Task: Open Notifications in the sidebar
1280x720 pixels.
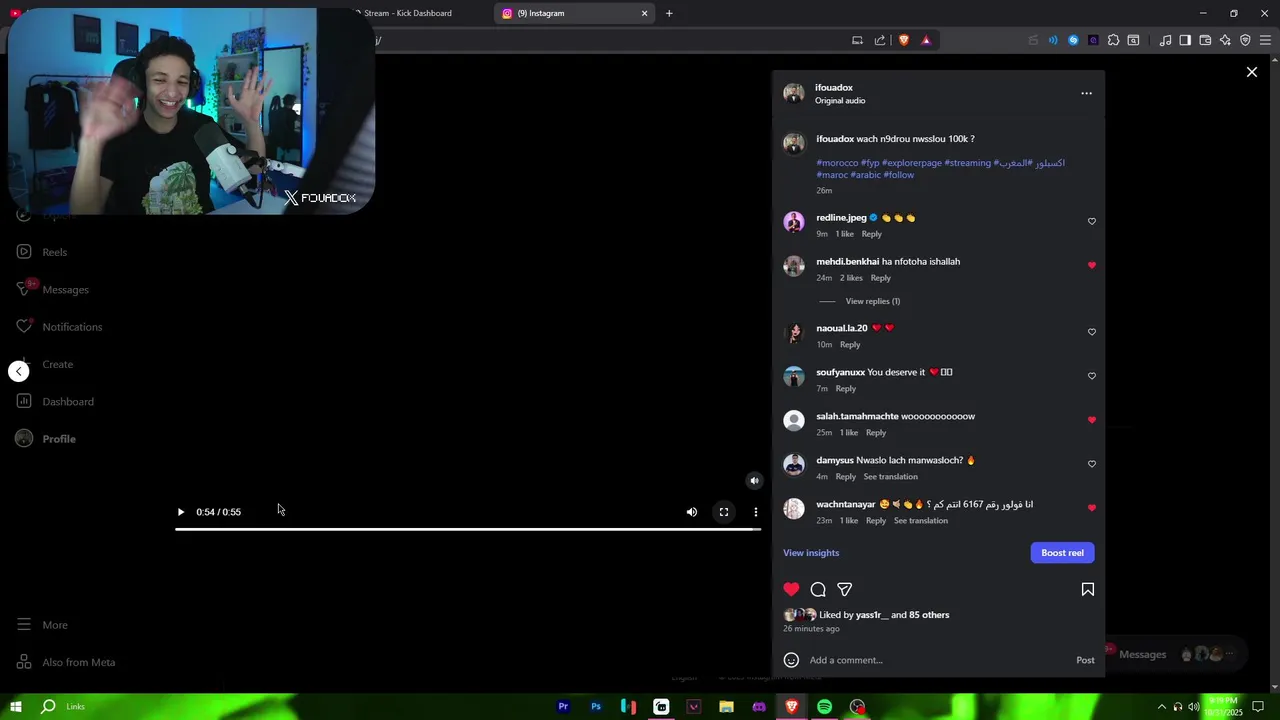Action: 60,327
